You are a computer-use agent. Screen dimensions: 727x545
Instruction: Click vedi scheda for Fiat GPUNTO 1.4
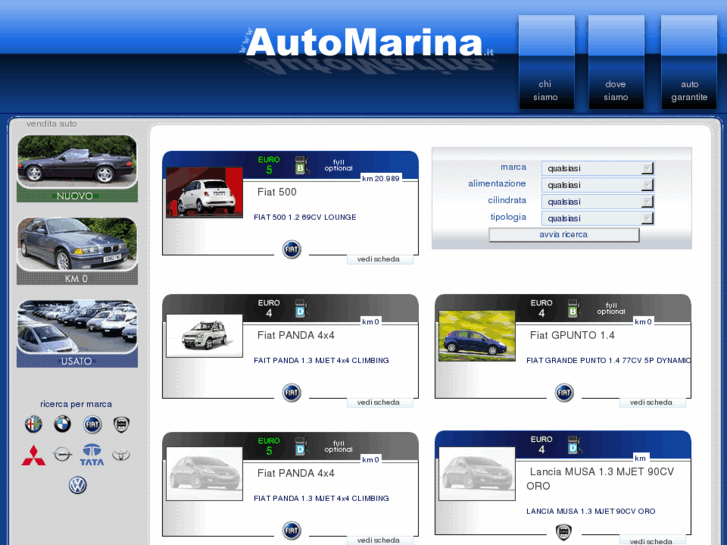pos(651,403)
